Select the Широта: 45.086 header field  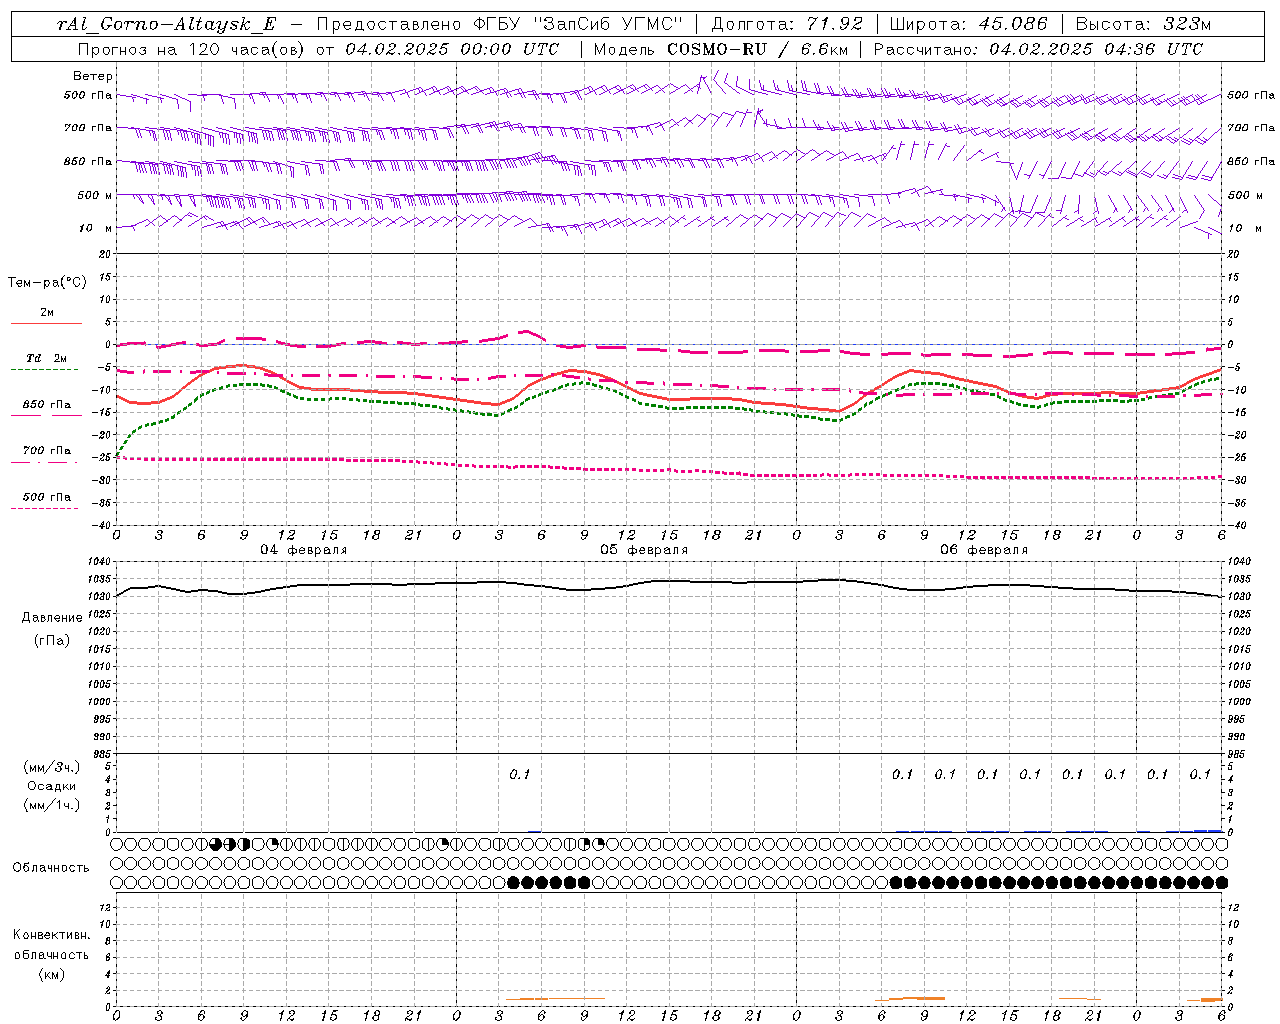pos(968,24)
